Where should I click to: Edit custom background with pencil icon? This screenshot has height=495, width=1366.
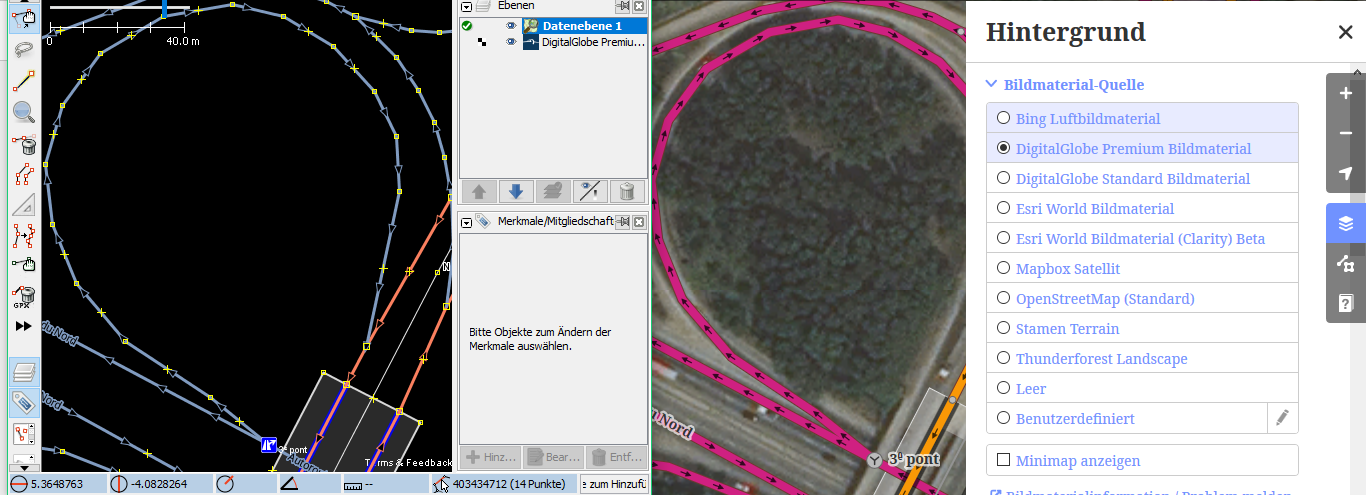coord(1282,418)
